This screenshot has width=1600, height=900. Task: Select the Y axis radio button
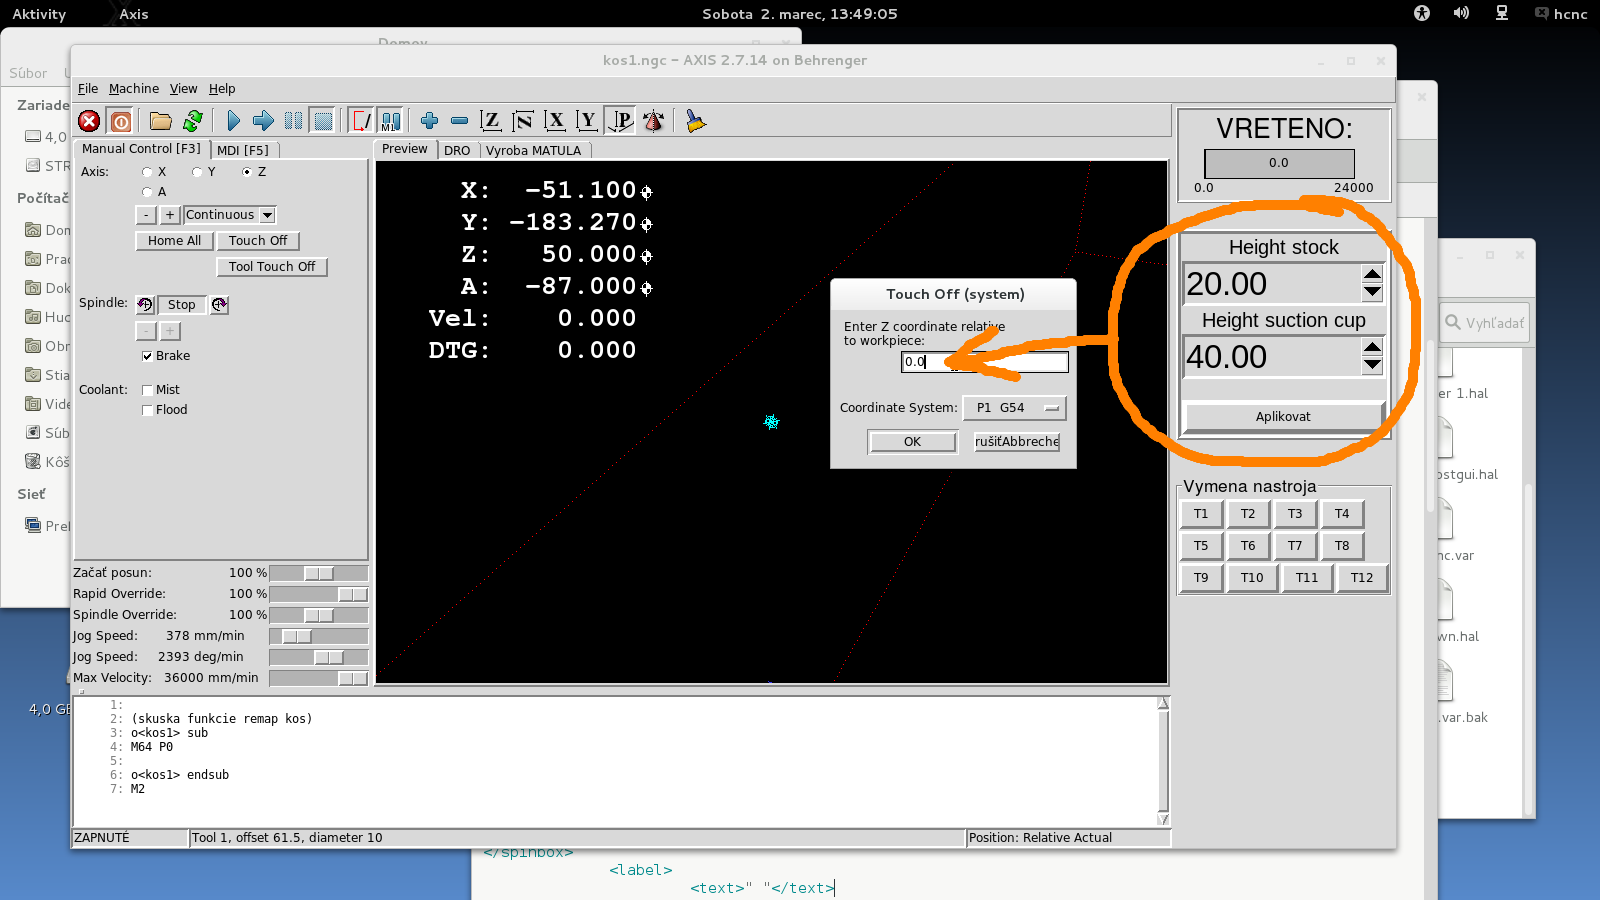[197, 172]
